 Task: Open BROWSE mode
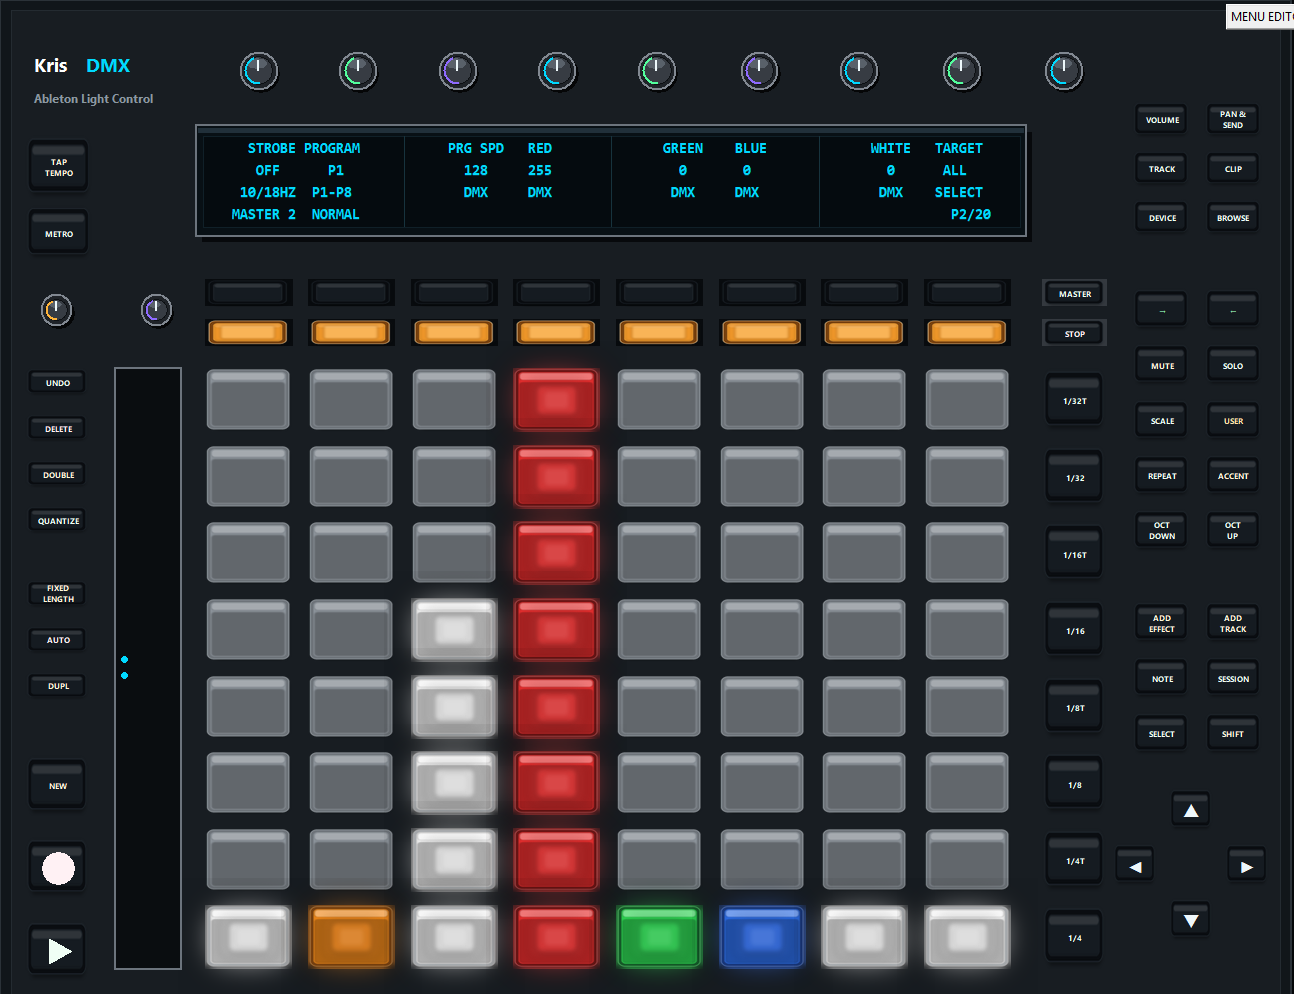pyautogui.click(x=1232, y=218)
